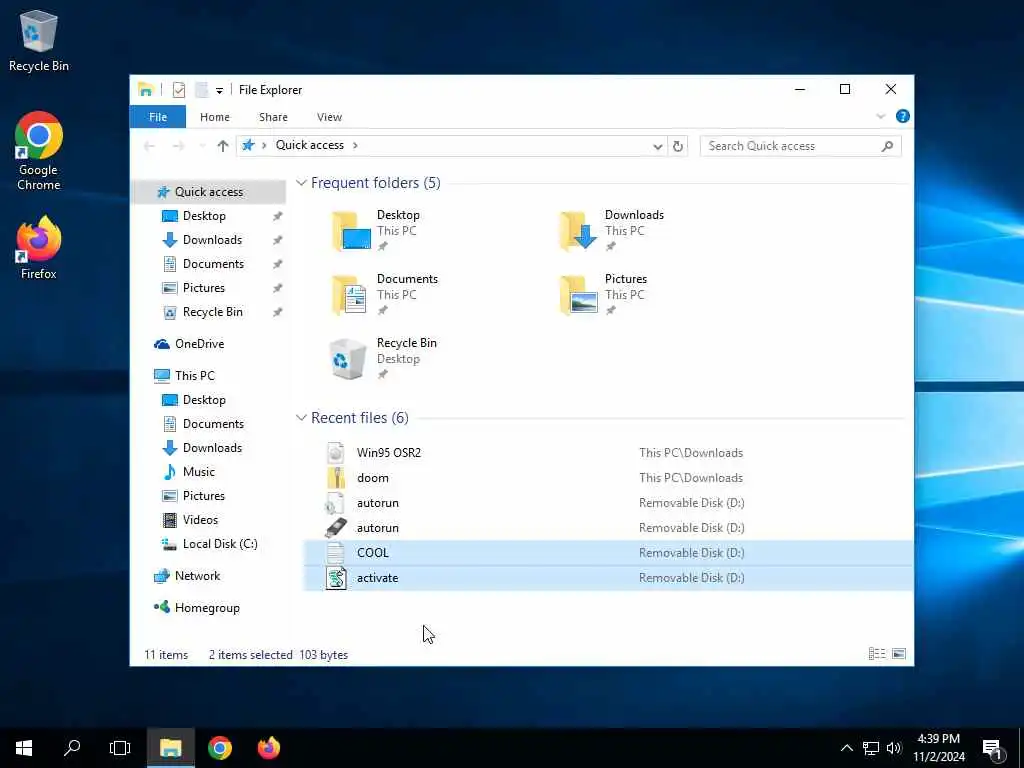Select pinned Desktop under Quick access
The image size is (1024, 768).
204,216
